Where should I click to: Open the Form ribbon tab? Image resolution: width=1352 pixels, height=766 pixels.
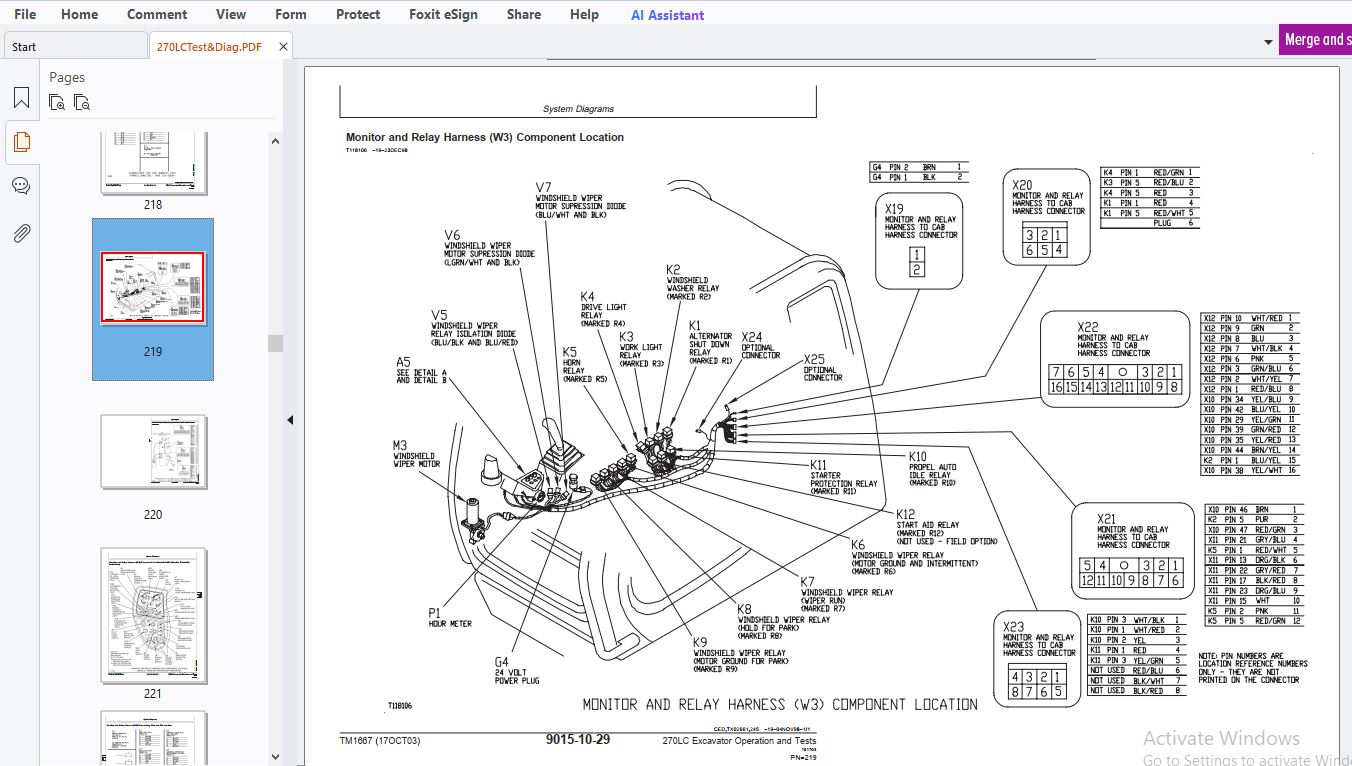(x=291, y=14)
